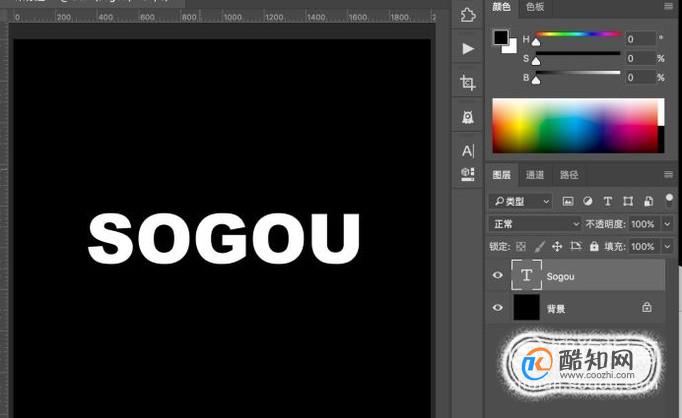Open the 正常 blend mode dropdown
Viewport: 682px width, 418px height.
coord(535,224)
